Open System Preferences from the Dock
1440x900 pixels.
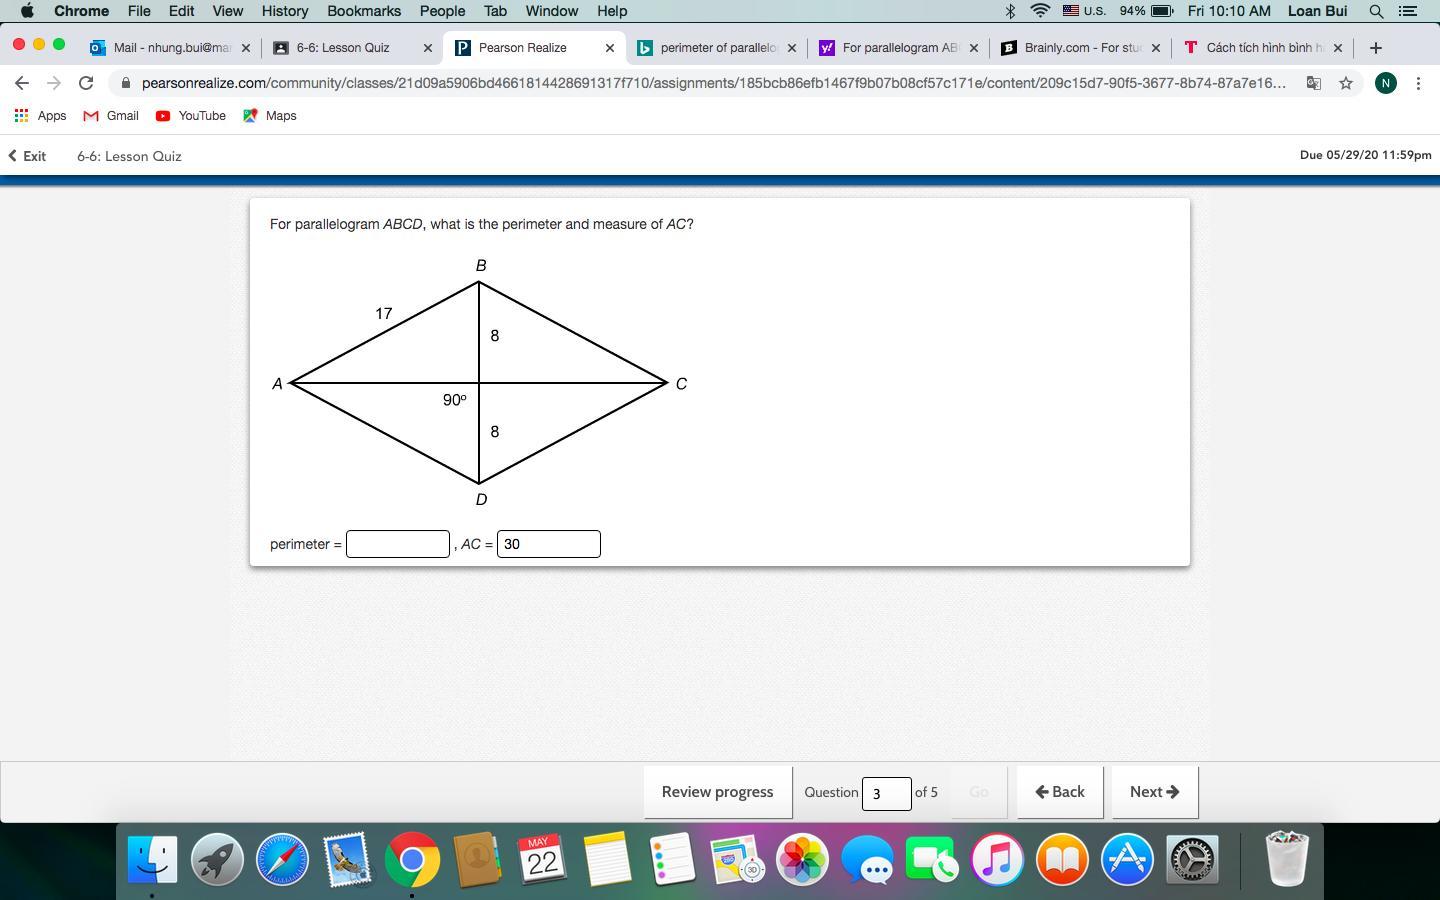coord(1192,859)
